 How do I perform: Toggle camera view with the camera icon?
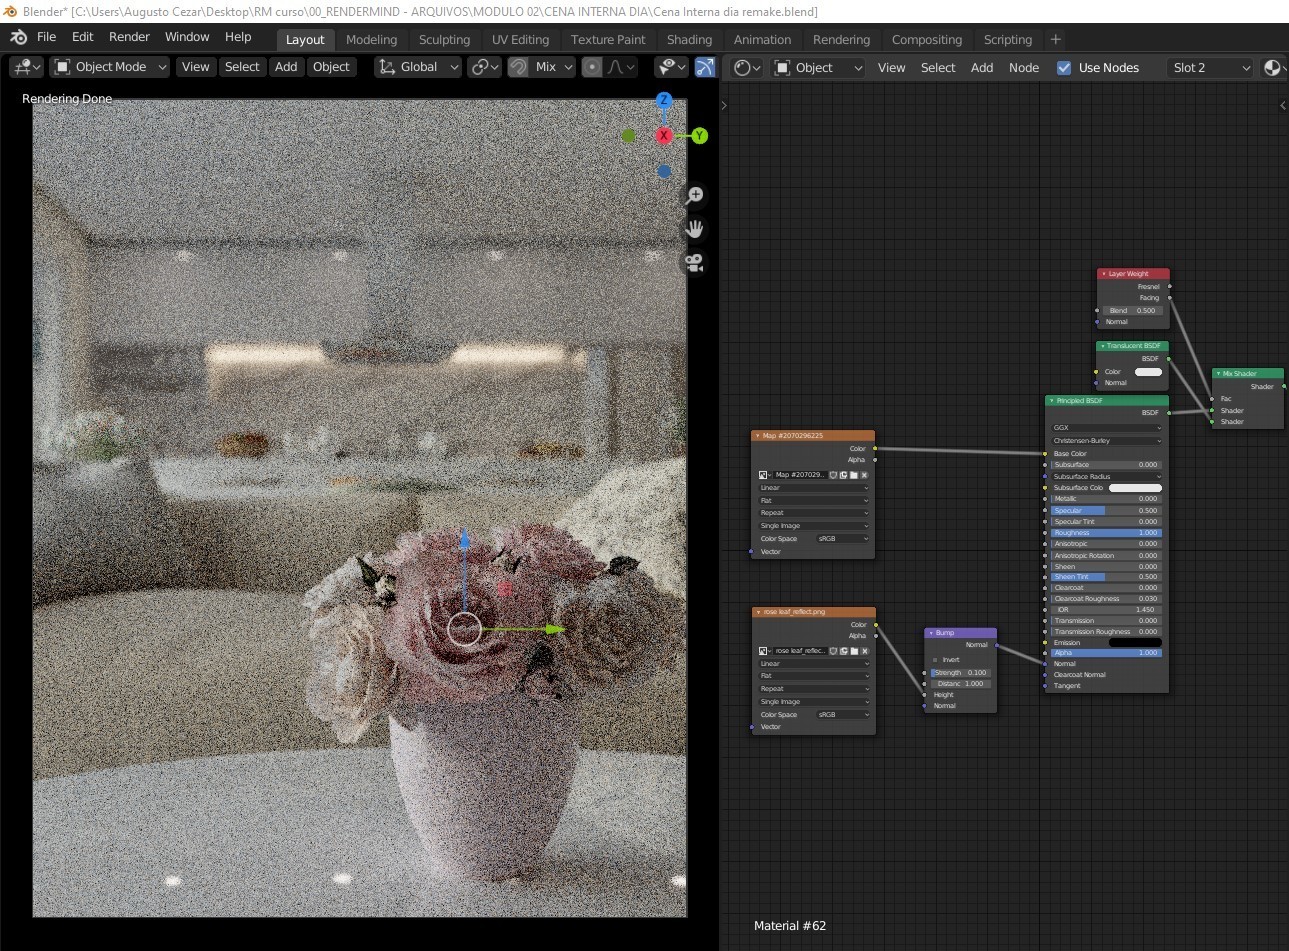coord(694,263)
